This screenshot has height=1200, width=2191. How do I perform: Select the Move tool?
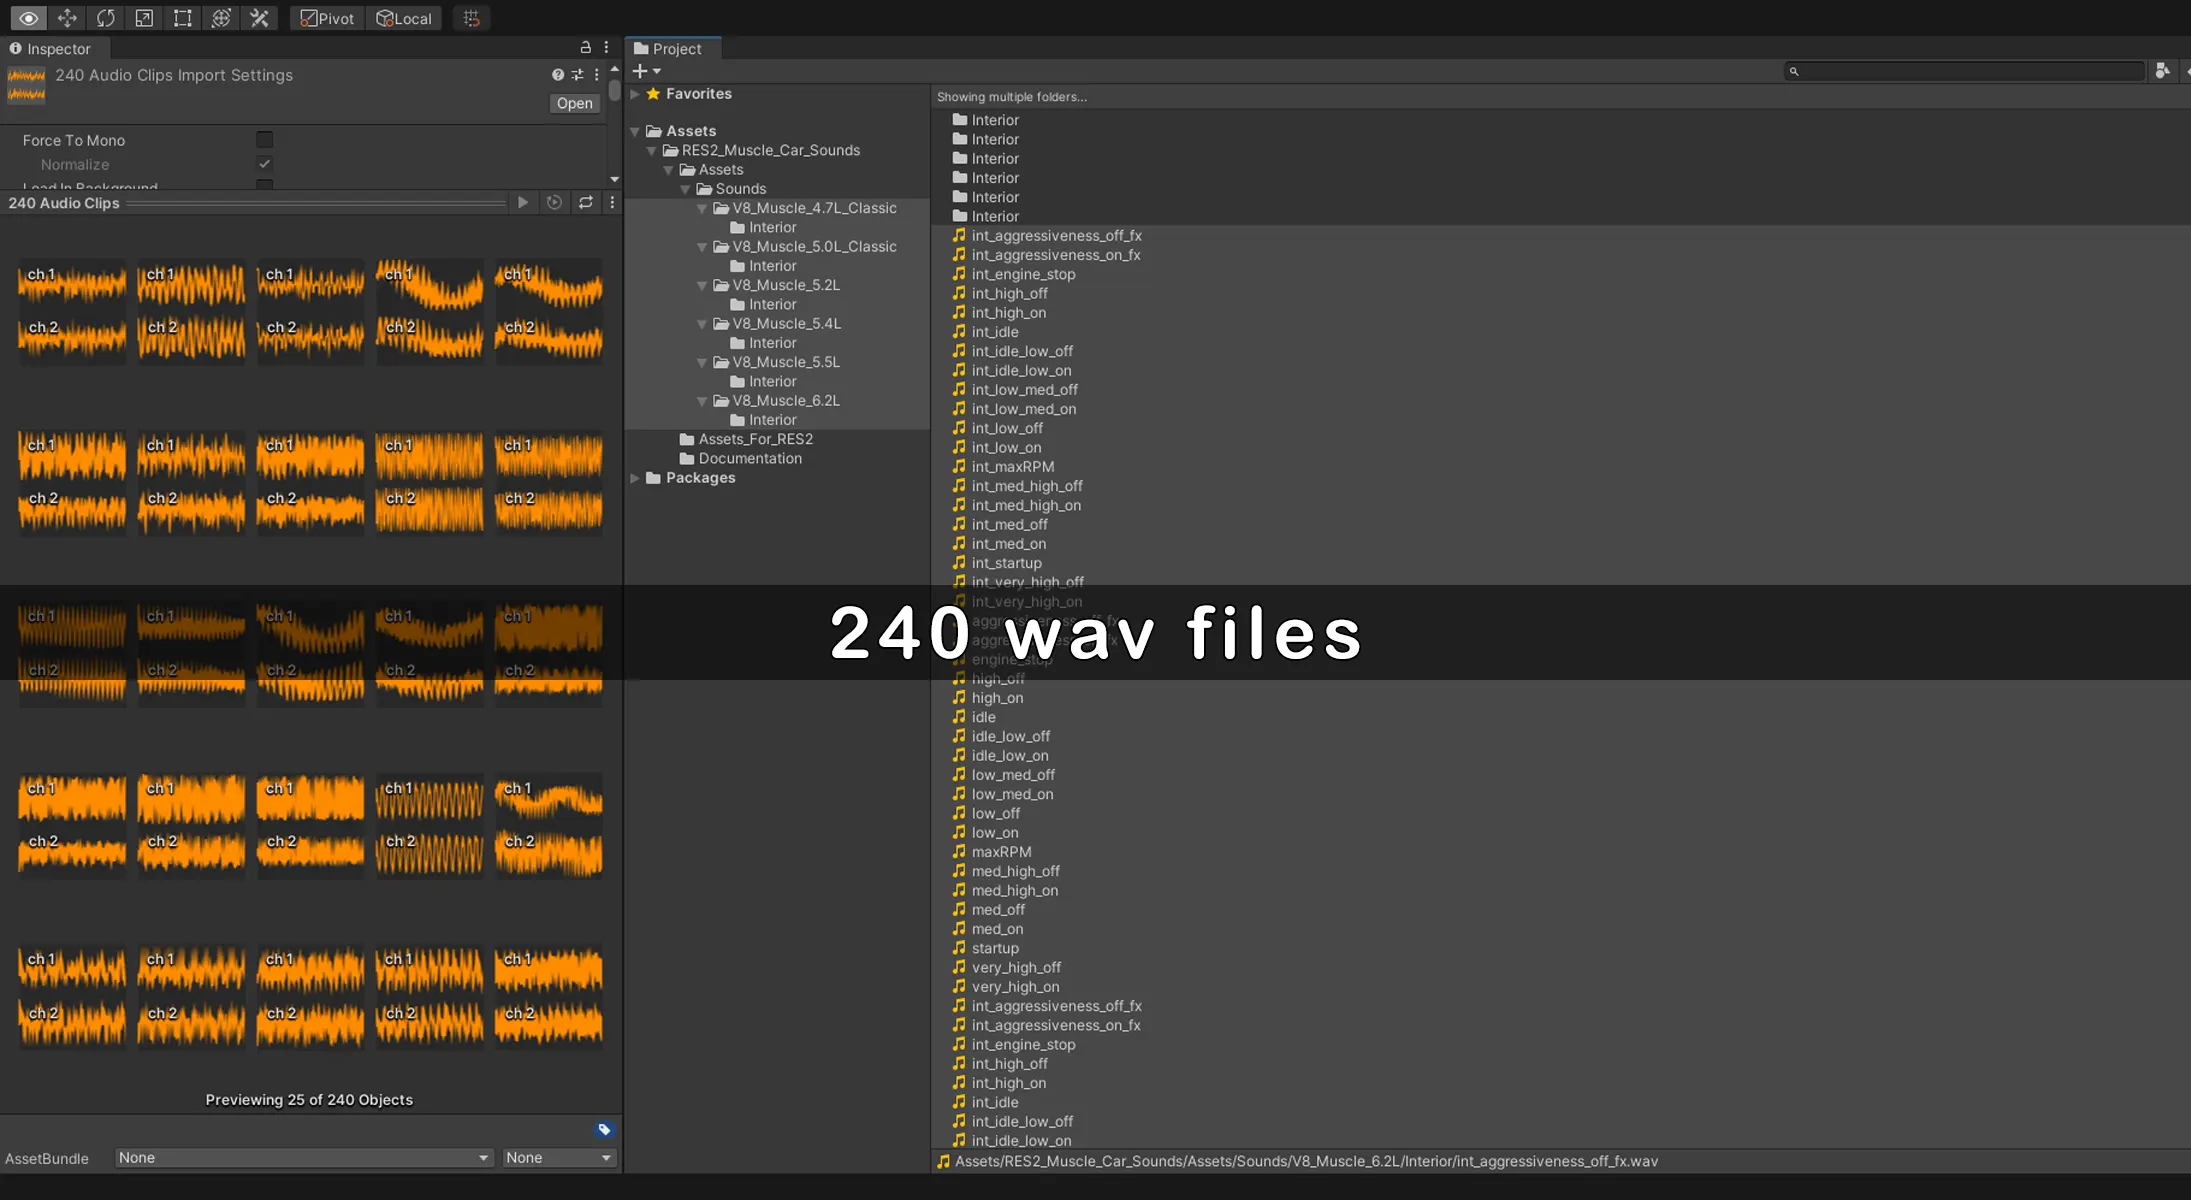67,18
